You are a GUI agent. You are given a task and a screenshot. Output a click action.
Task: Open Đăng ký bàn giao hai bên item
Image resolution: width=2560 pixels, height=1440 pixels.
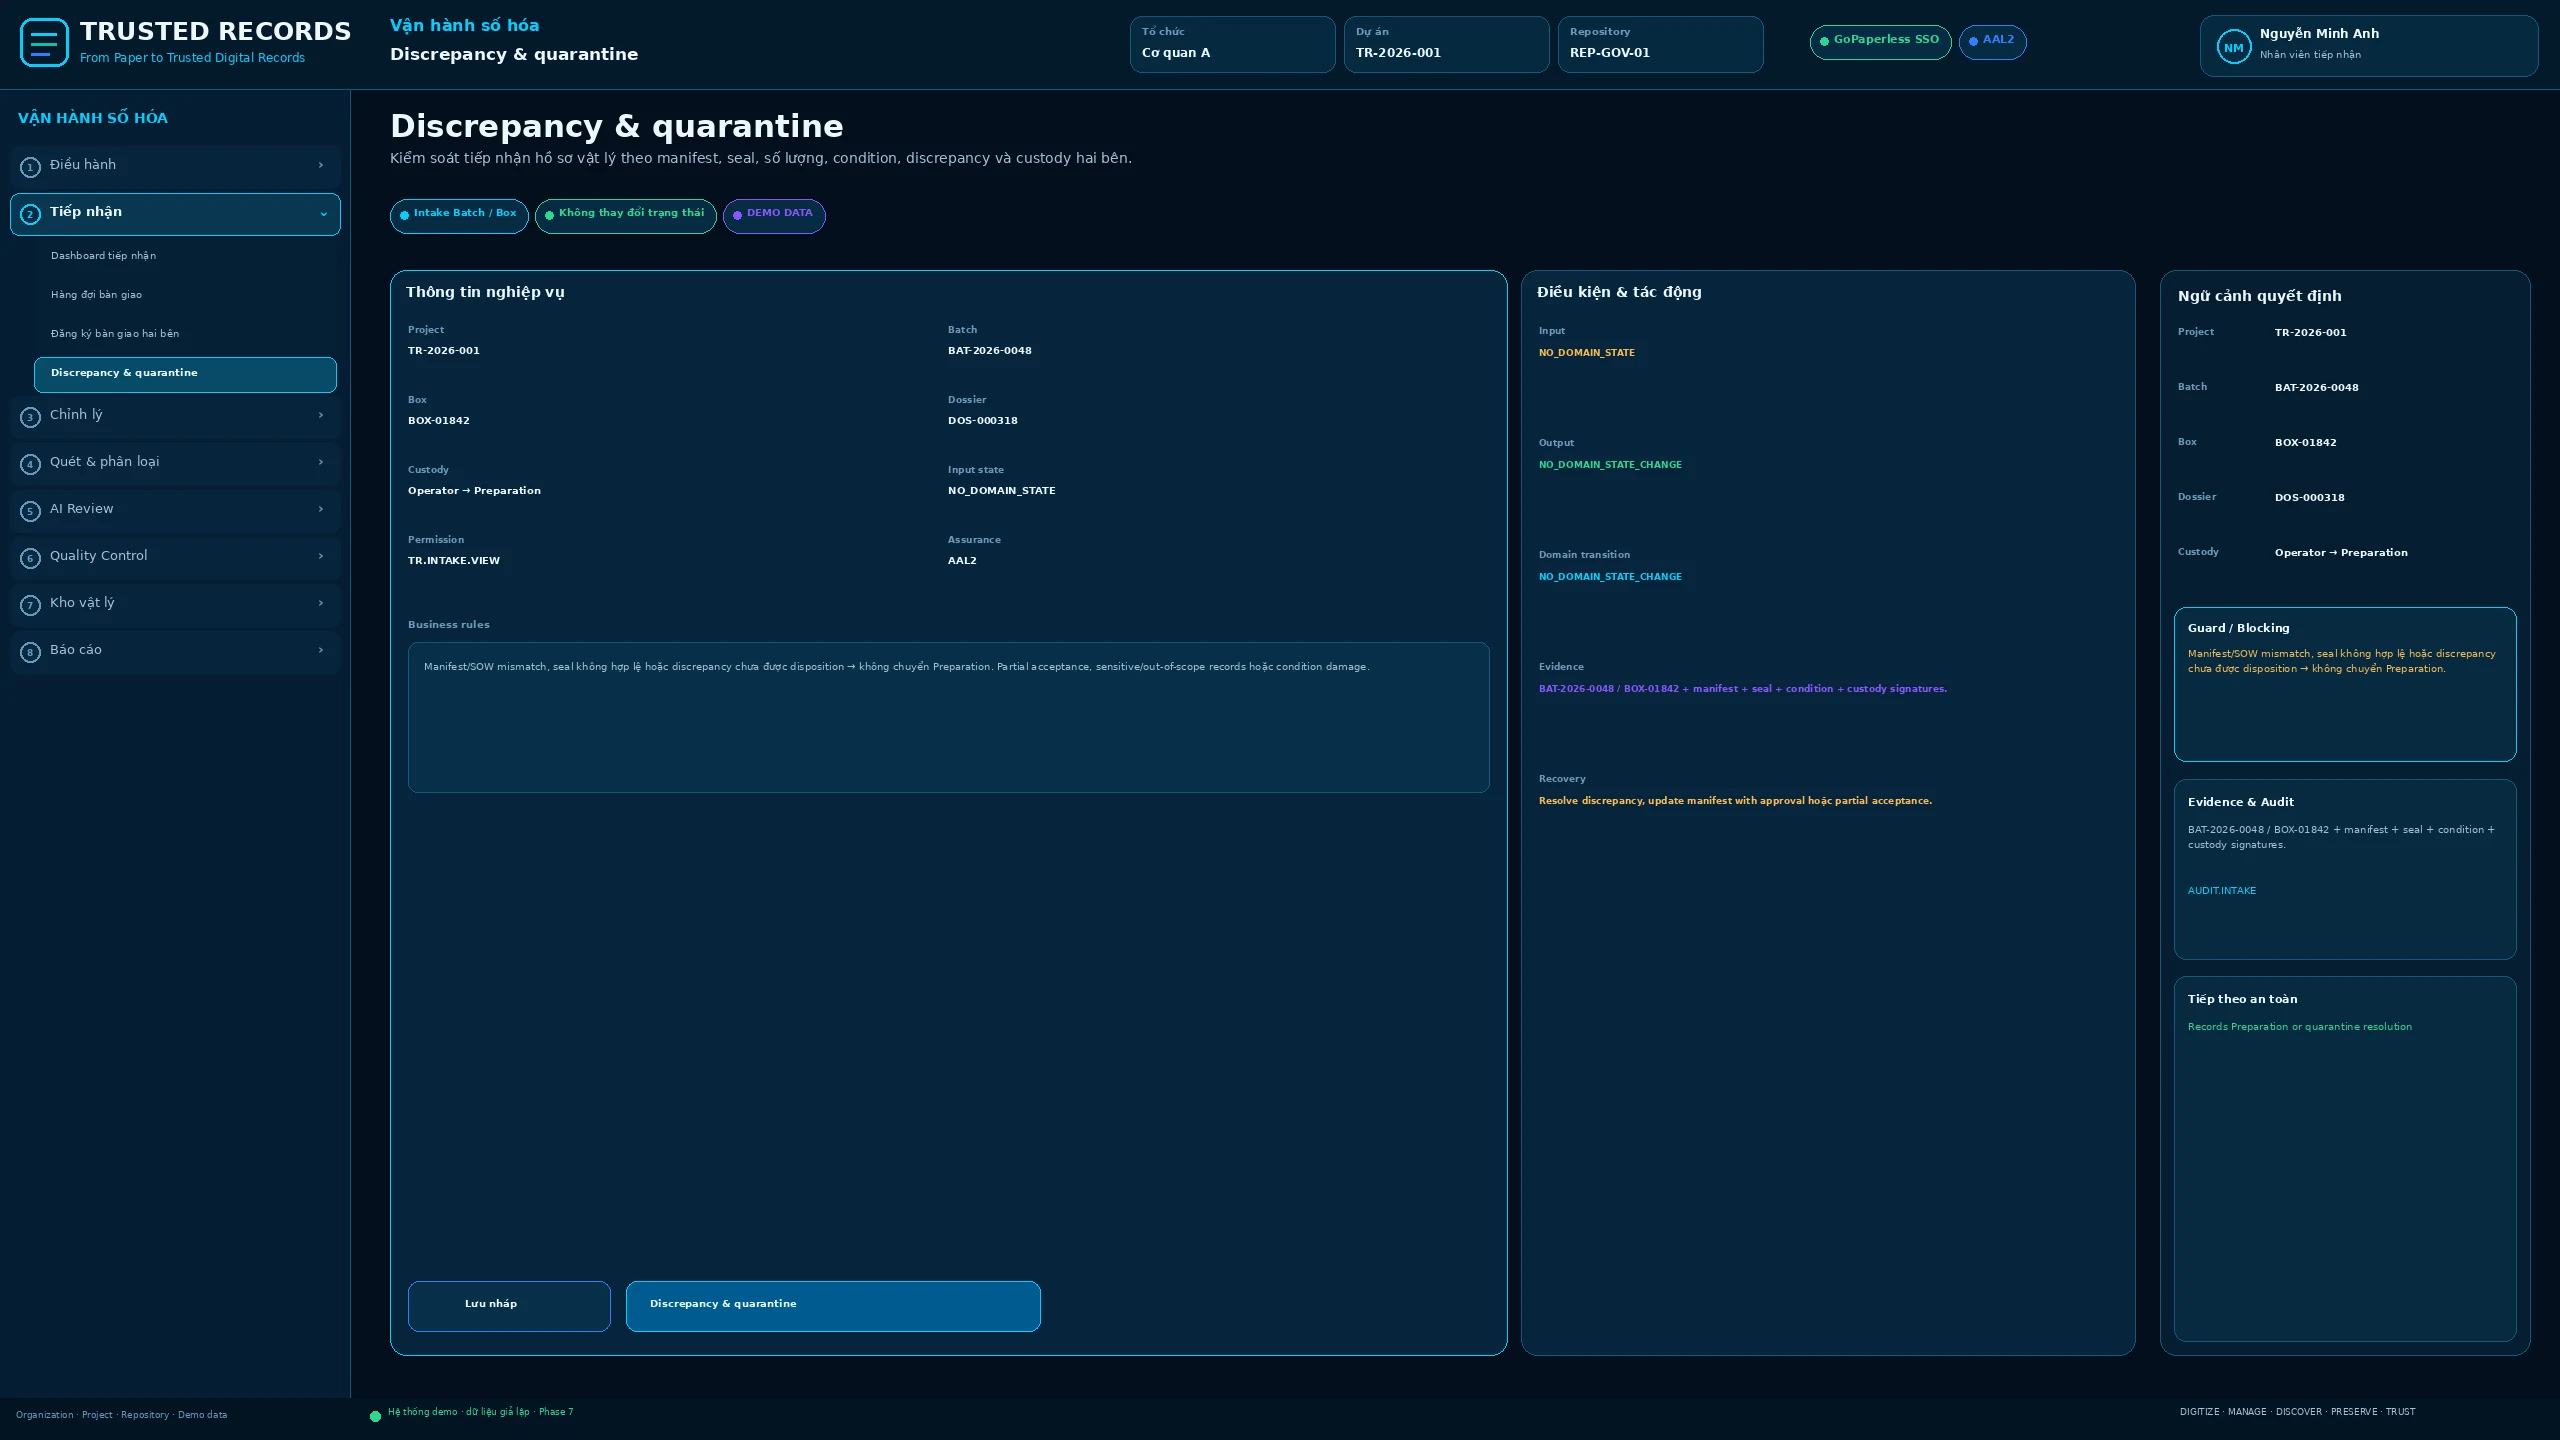point(185,334)
